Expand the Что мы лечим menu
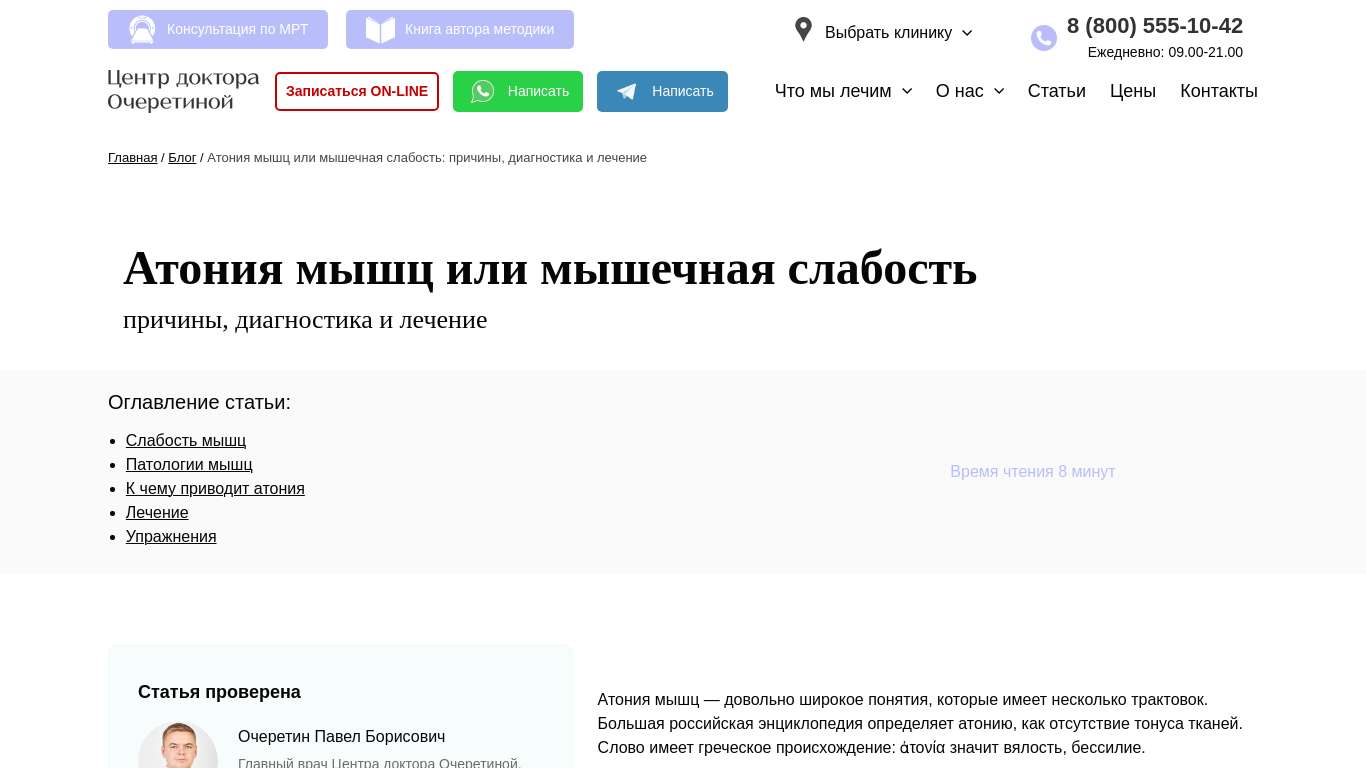The width and height of the screenshot is (1366, 768). pyautogui.click(x=843, y=91)
